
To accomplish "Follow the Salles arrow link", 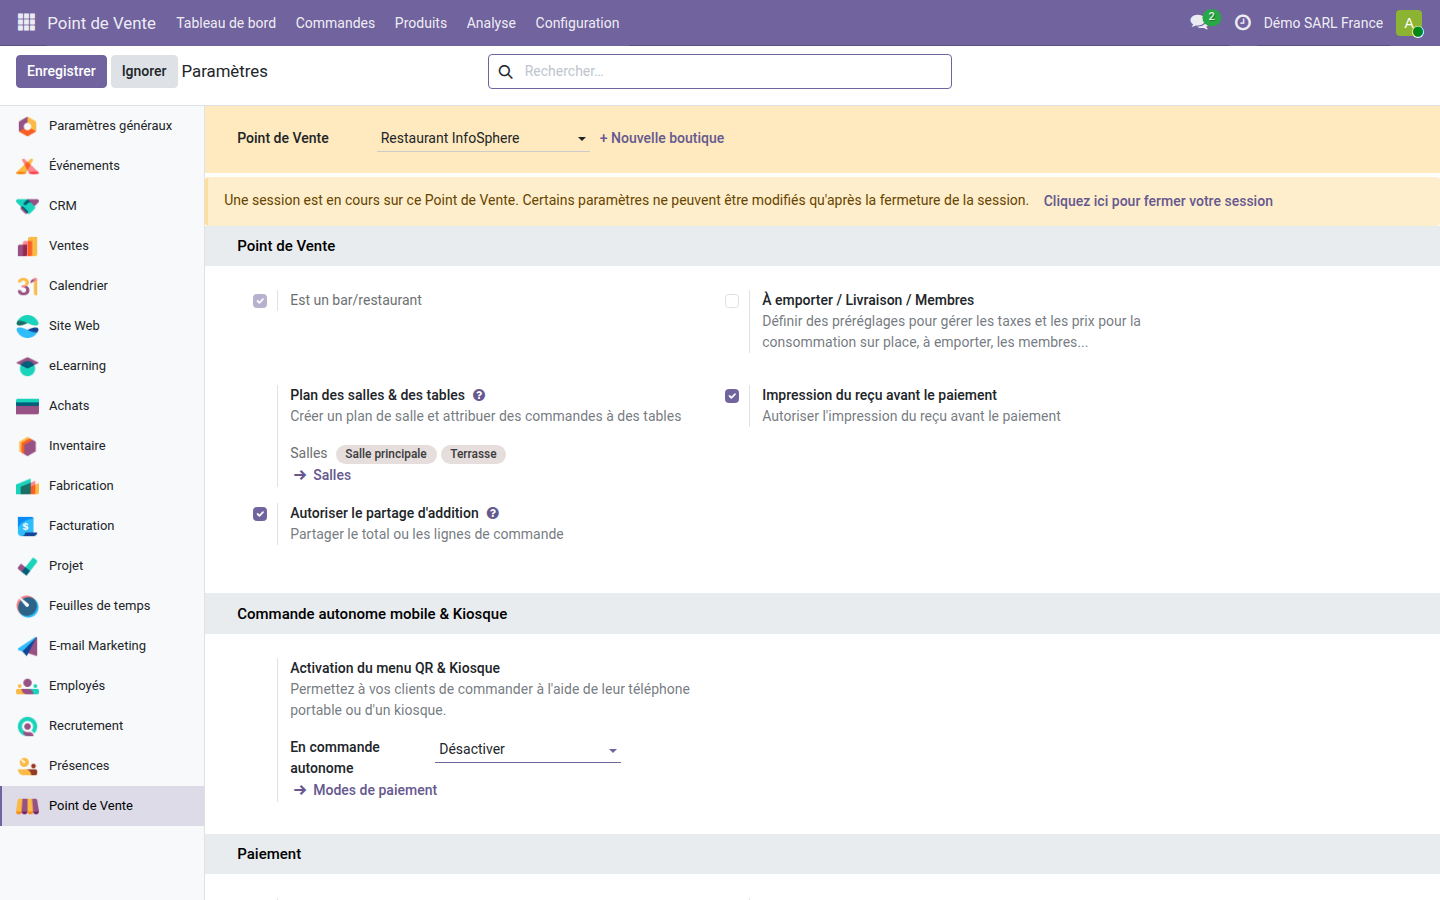I will (x=322, y=475).
